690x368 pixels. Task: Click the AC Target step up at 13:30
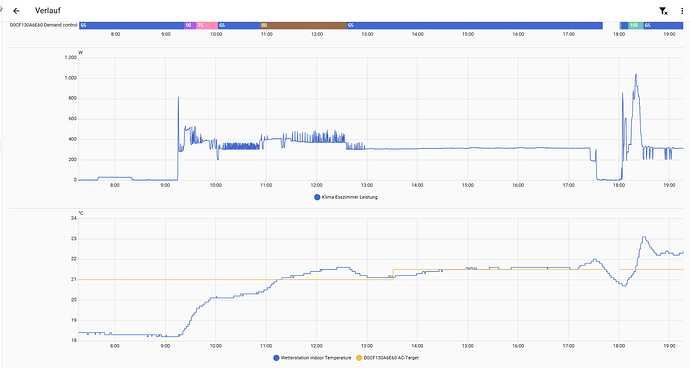pos(393,274)
